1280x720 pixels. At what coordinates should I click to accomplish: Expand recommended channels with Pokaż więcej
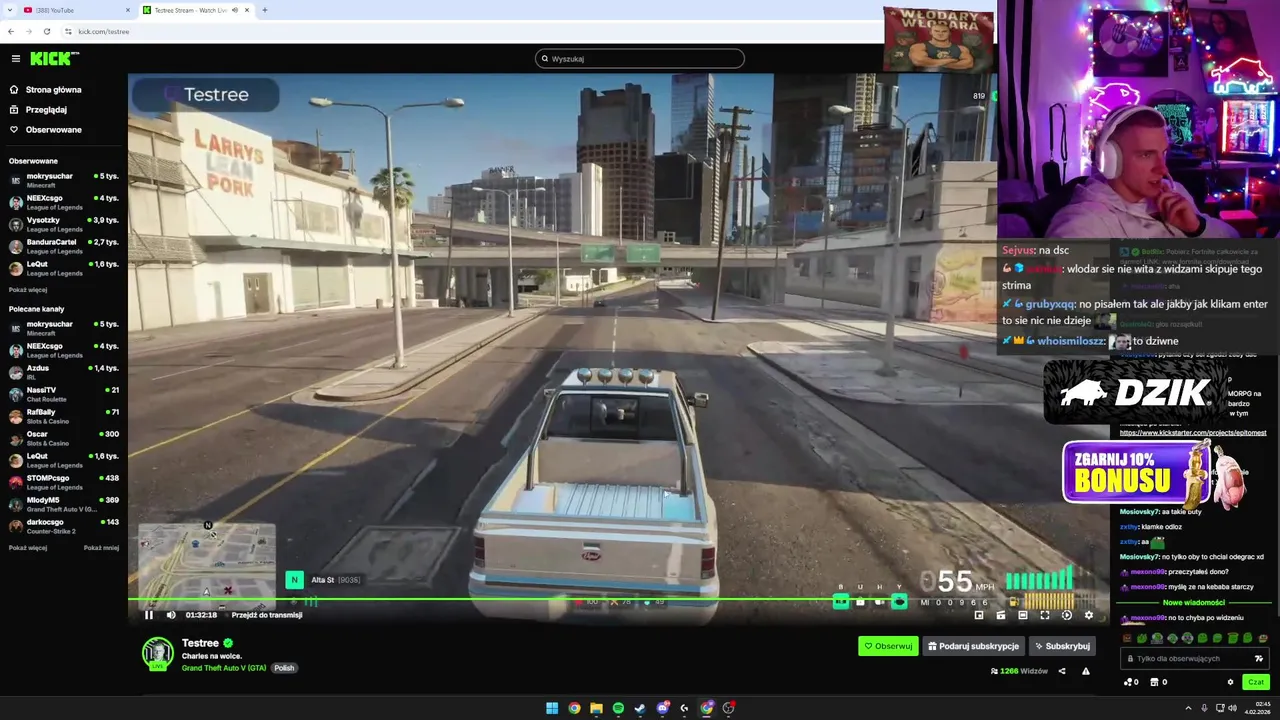28,548
